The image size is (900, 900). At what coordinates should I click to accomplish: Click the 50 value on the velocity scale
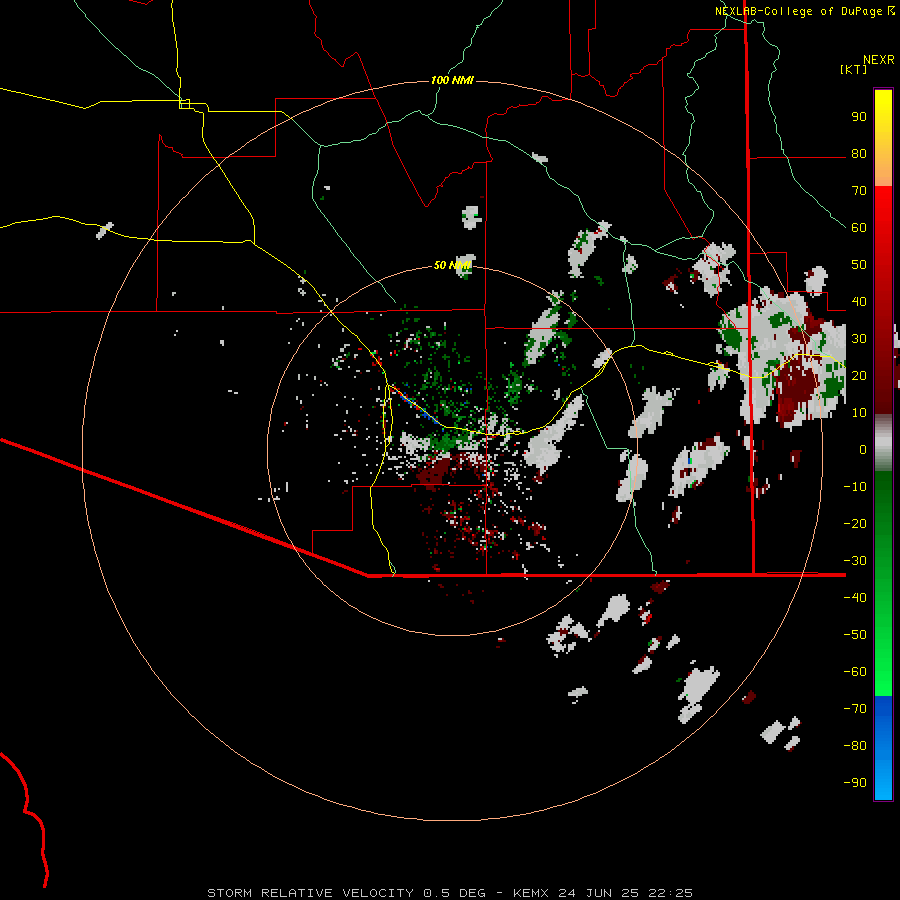(859, 265)
